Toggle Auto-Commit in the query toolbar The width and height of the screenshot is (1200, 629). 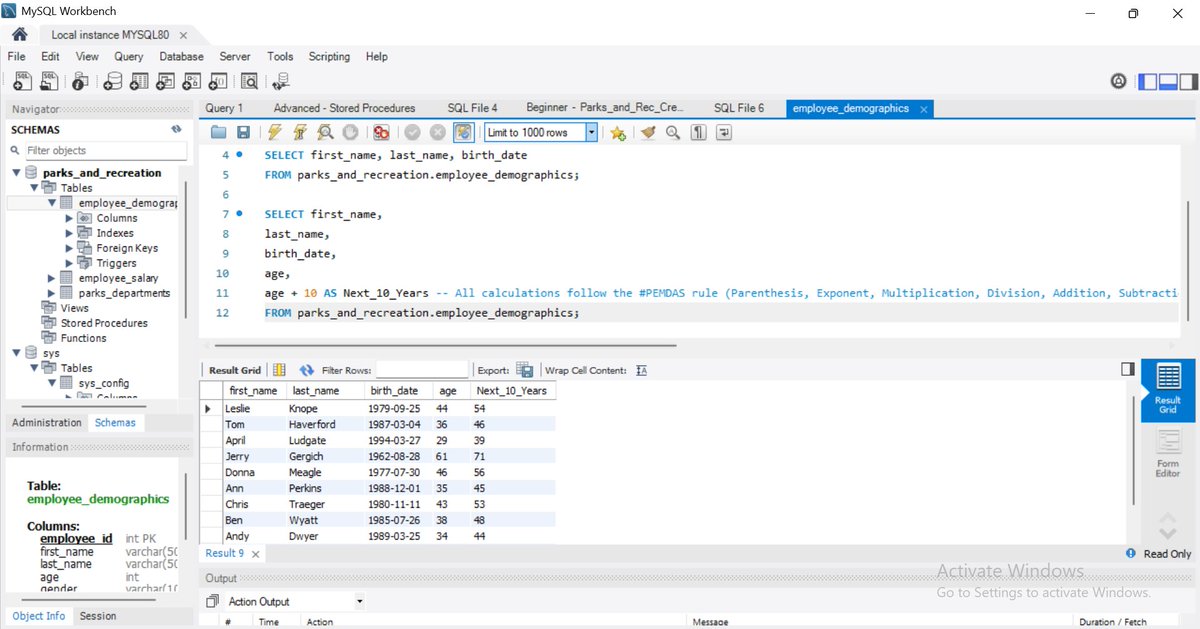pyautogui.click(x=464, y=131)
